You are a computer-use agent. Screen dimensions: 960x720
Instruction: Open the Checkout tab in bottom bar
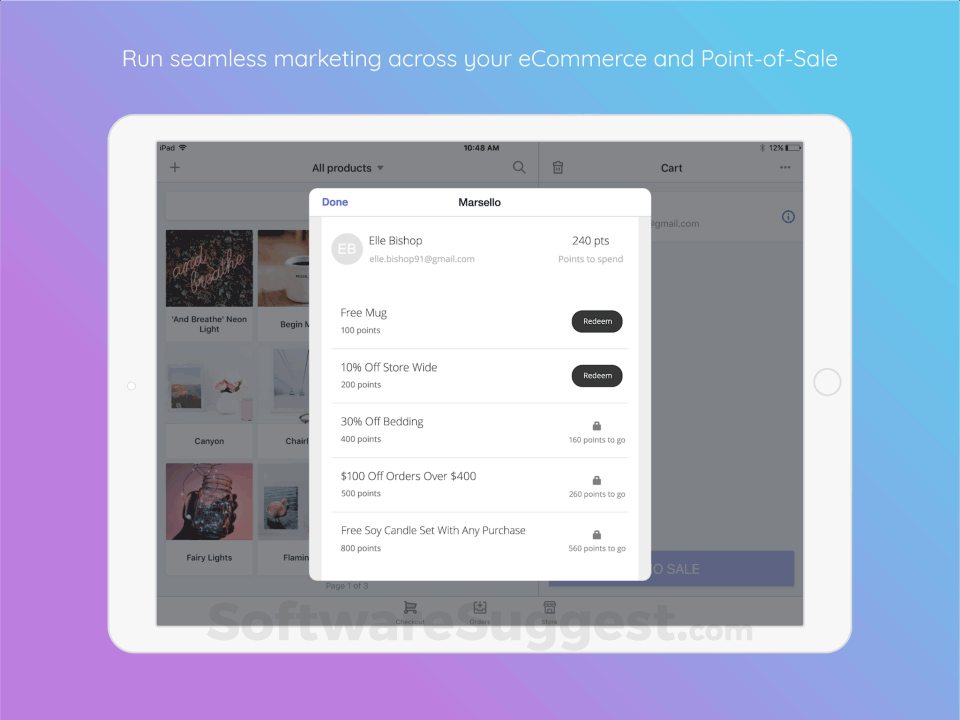[x=410, y=612]
